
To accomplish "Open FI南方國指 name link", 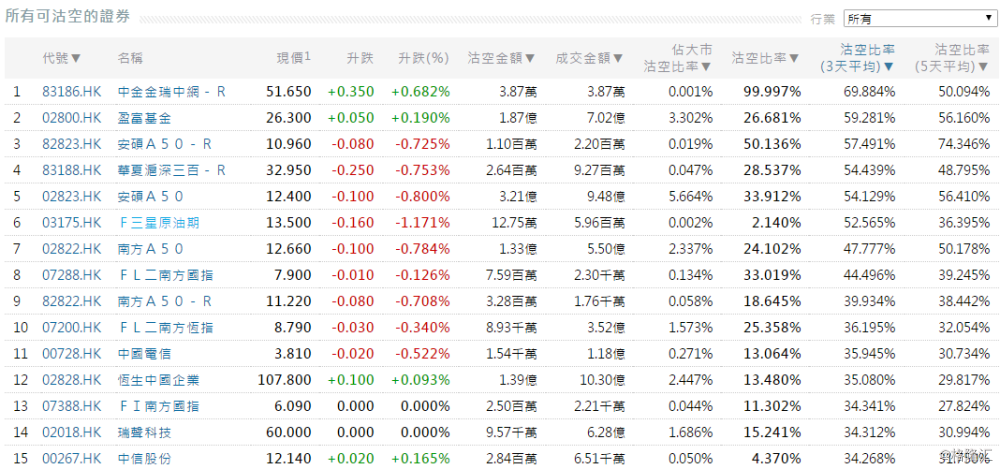I will [159, 406].
